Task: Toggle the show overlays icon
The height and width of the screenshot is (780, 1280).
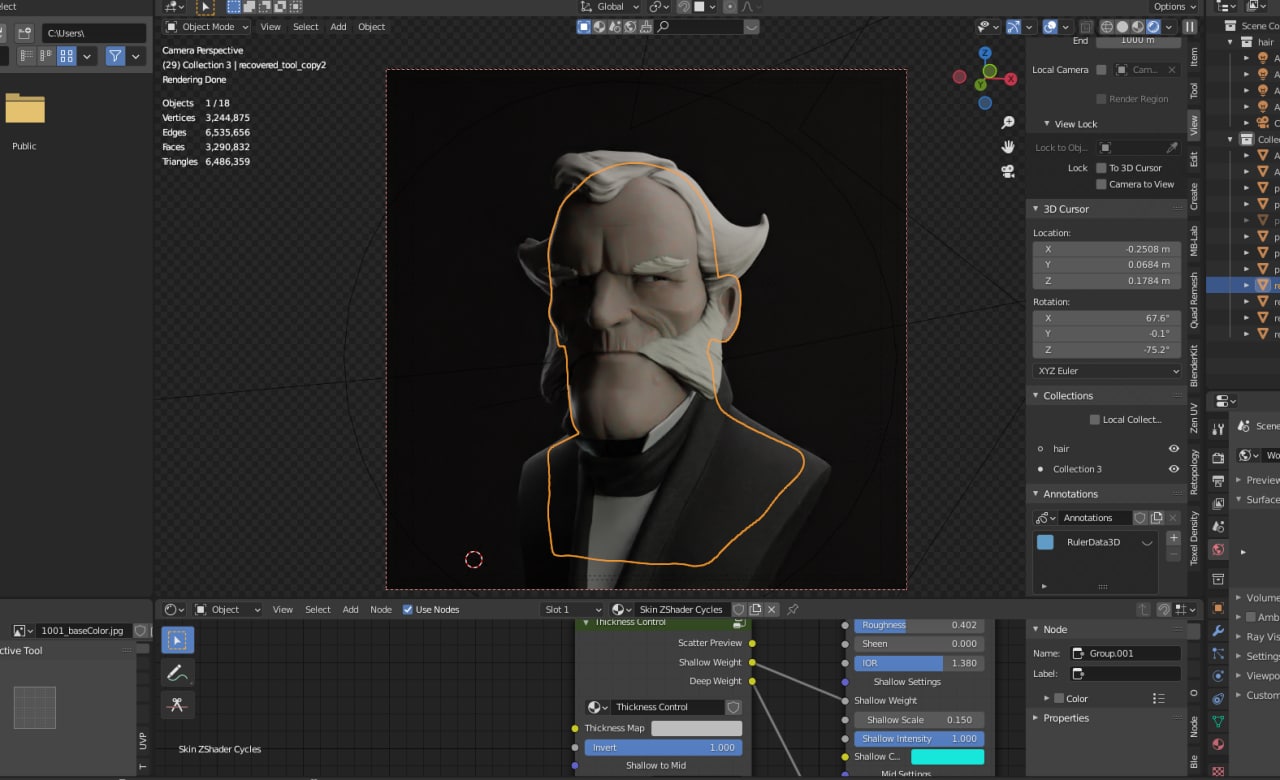Action: (x=1050, y=27)
